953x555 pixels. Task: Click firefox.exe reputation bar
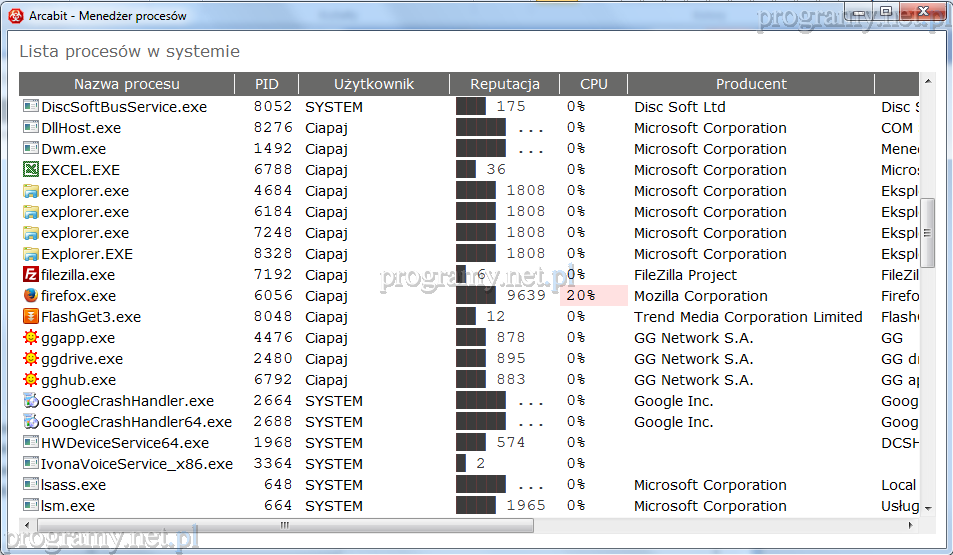click(x=477, y=296)
